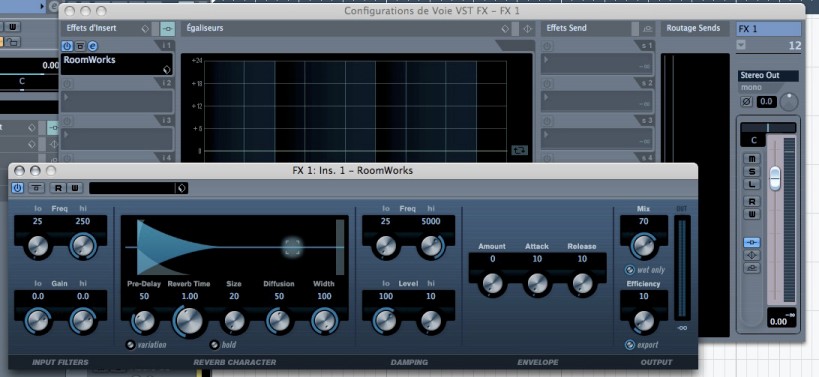Click the EQ curve reset icon at the graph edge
The width and height of the screenshot is (819, 377).
coord(520,150)
